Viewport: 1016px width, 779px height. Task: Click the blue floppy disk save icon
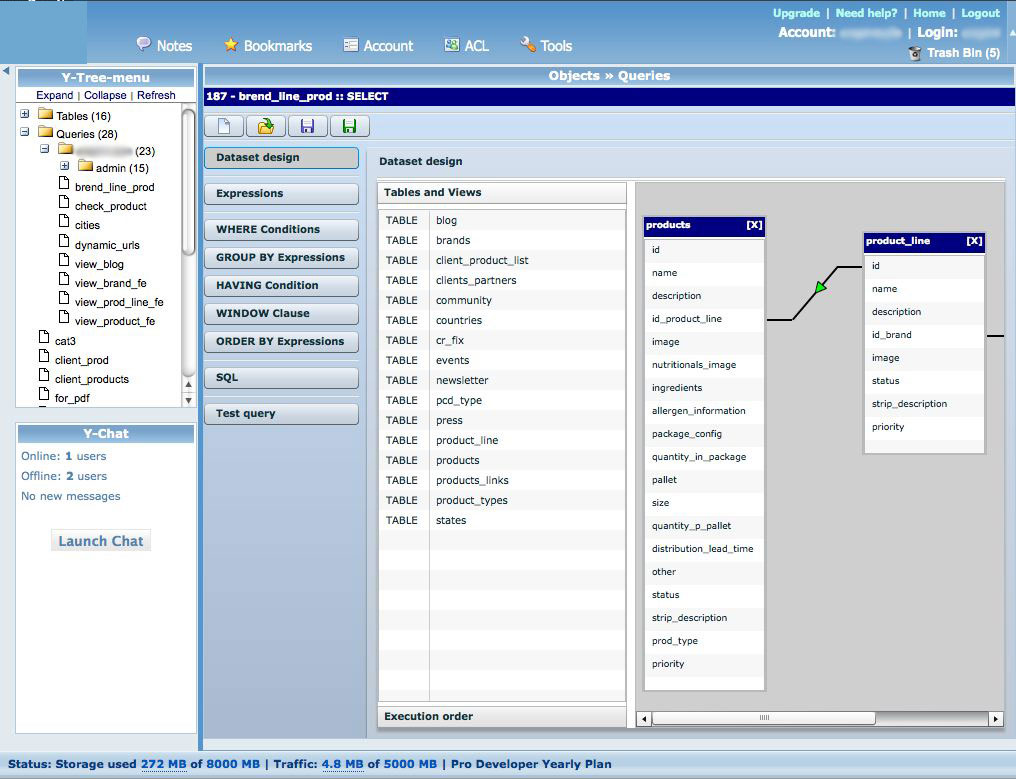tap(307, 126)
